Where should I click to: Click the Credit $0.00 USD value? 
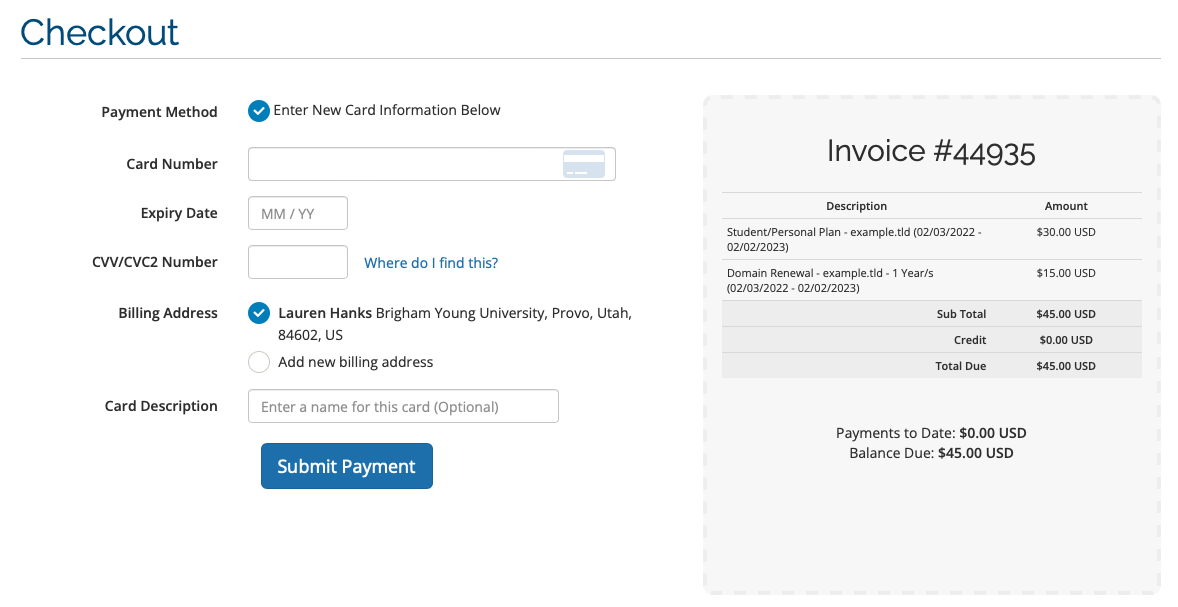(1066, 340)
